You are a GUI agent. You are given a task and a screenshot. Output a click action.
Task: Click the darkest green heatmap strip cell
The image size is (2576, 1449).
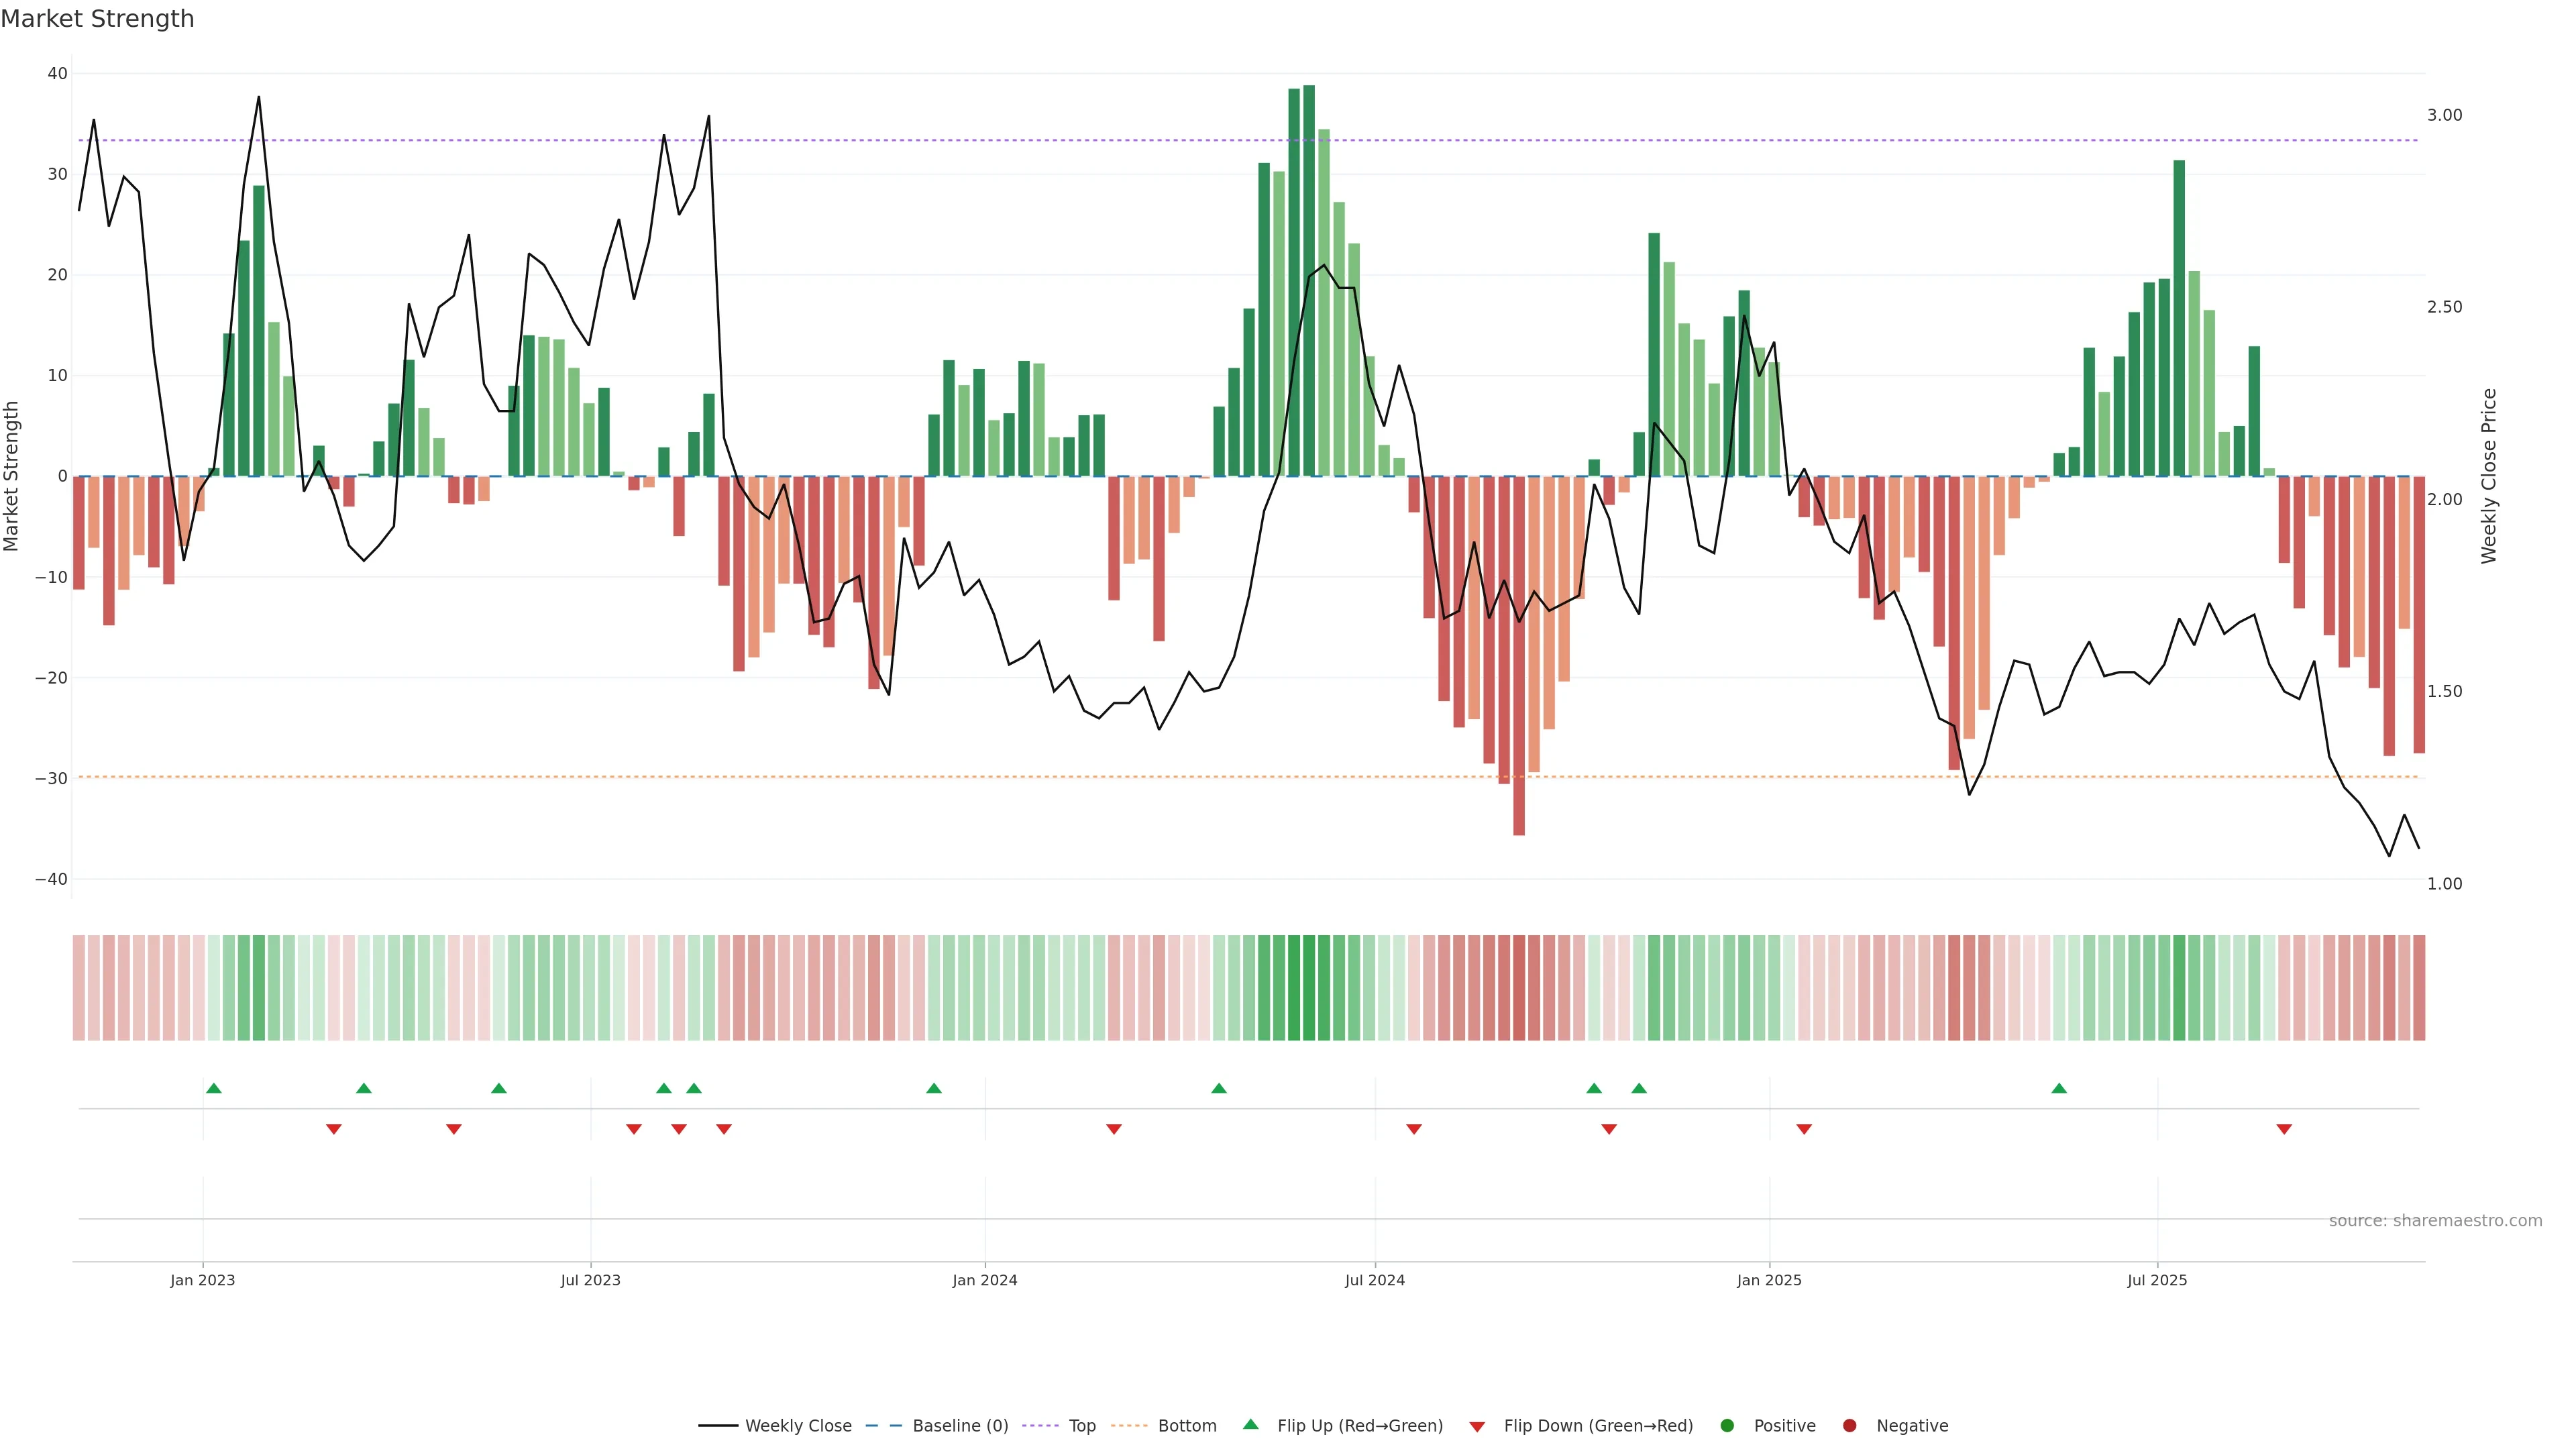[x=1309, y=988]
